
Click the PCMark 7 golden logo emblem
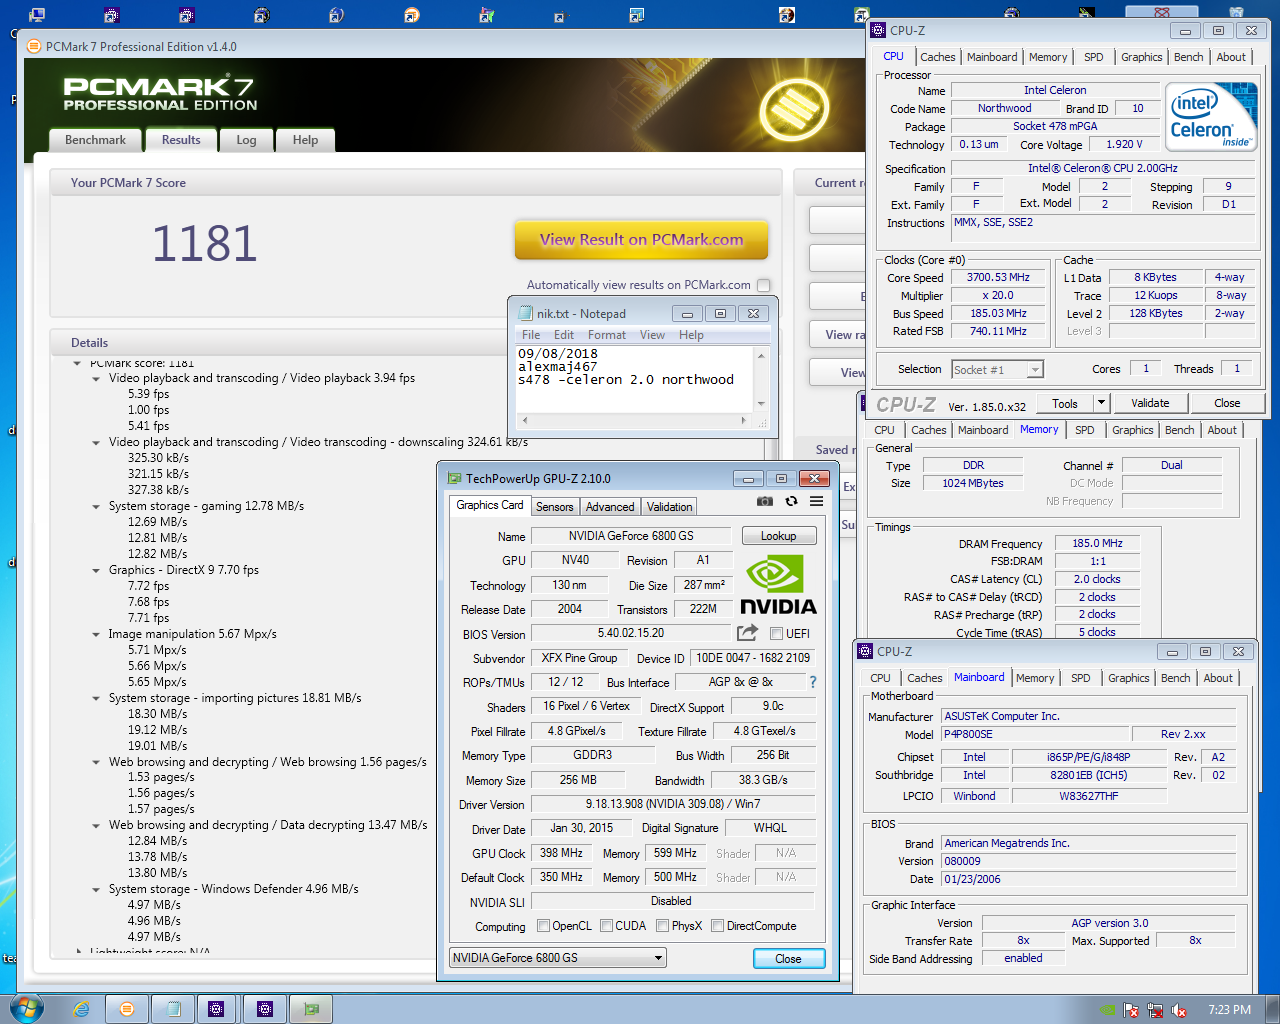tap(795, 110)
